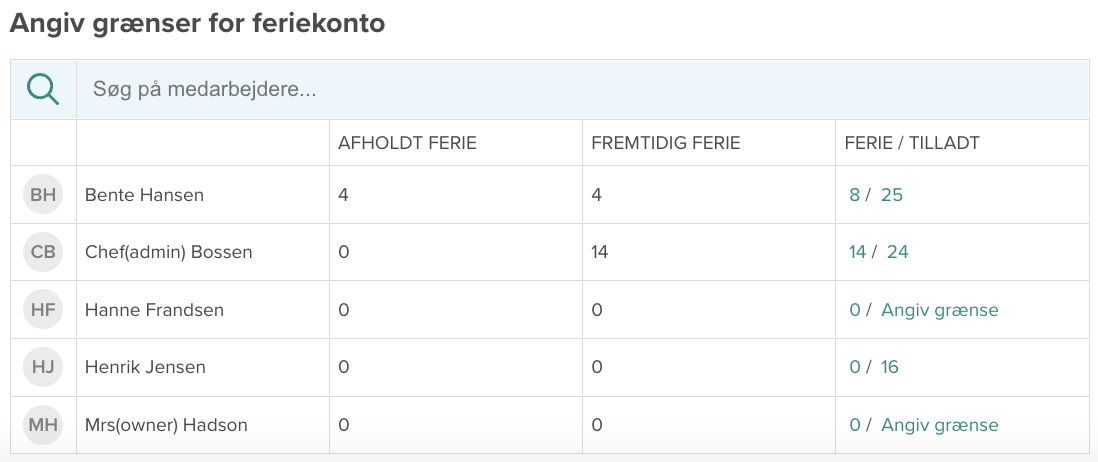The image size is (1098, 462).
Task: Click the MH avatar icon
Action: pos(43,425)
